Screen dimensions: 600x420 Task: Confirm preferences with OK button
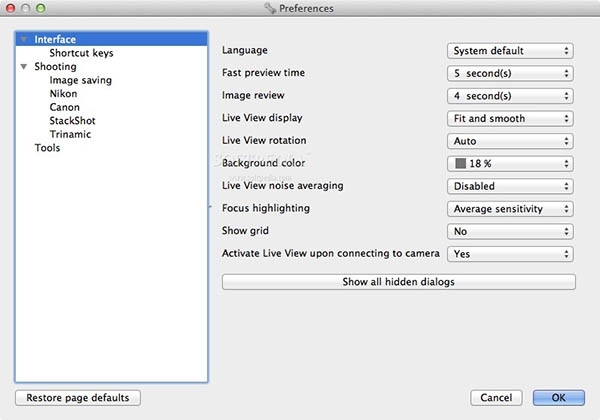click(558, 398)
